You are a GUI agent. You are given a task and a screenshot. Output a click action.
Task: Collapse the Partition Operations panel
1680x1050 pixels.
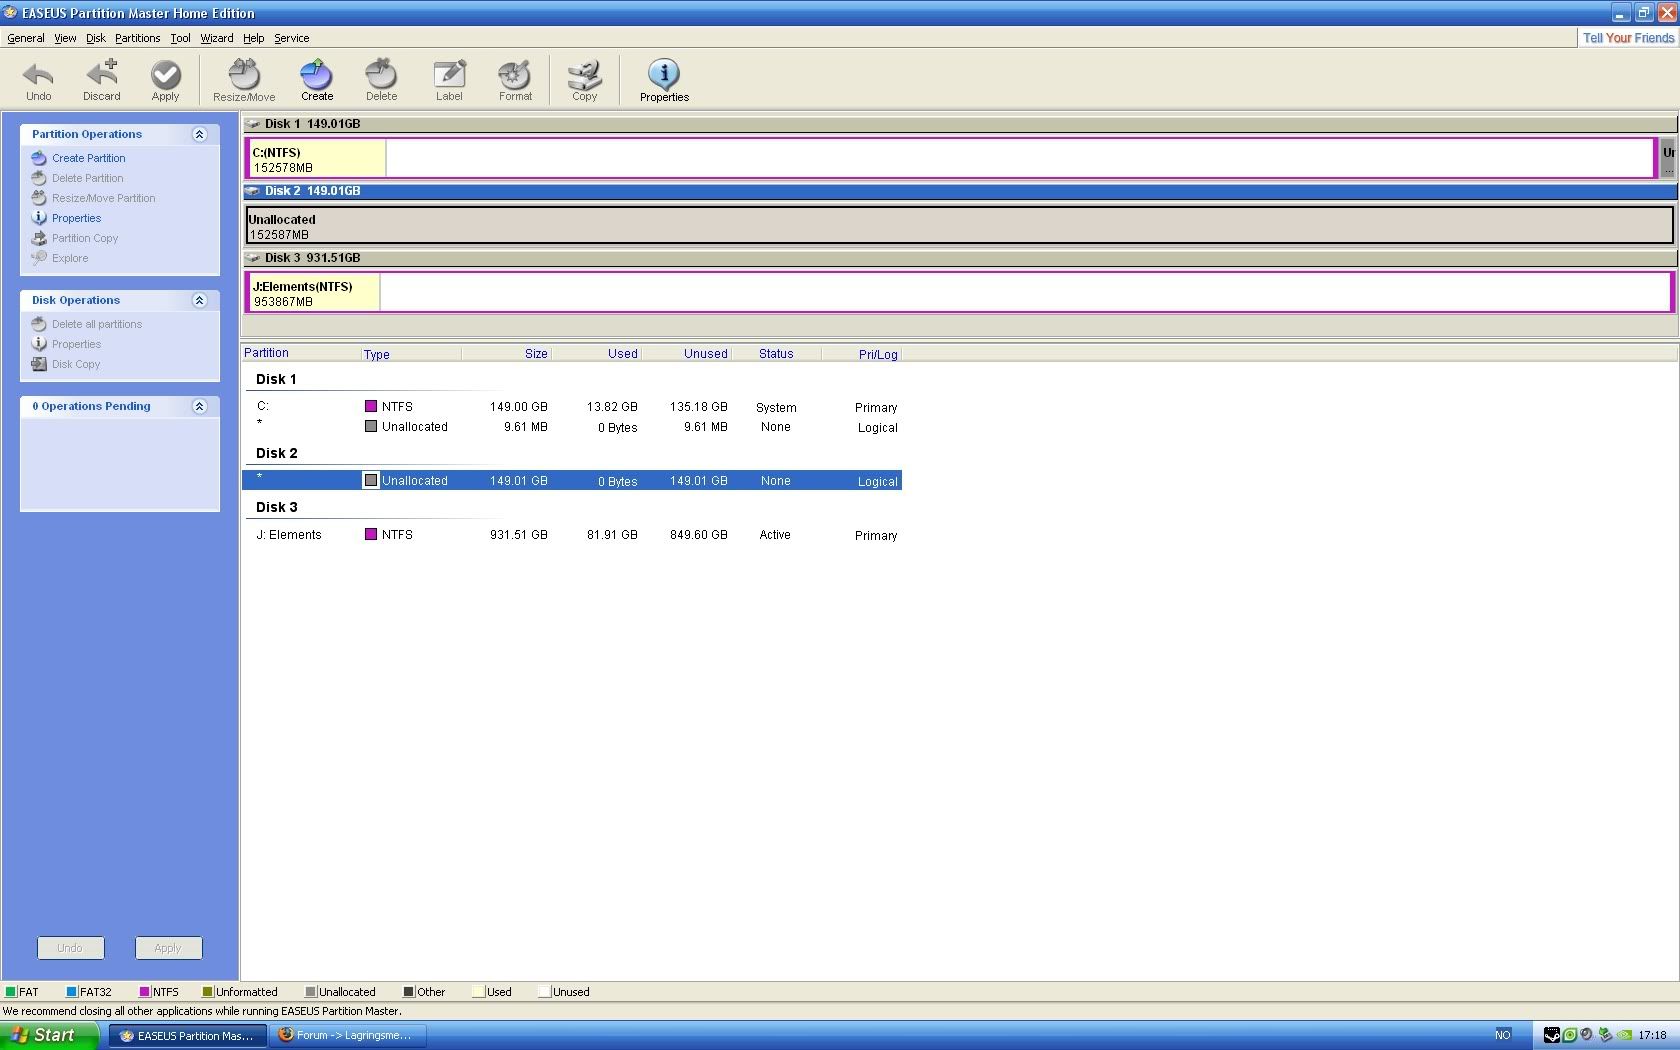[x=199, y=134]
